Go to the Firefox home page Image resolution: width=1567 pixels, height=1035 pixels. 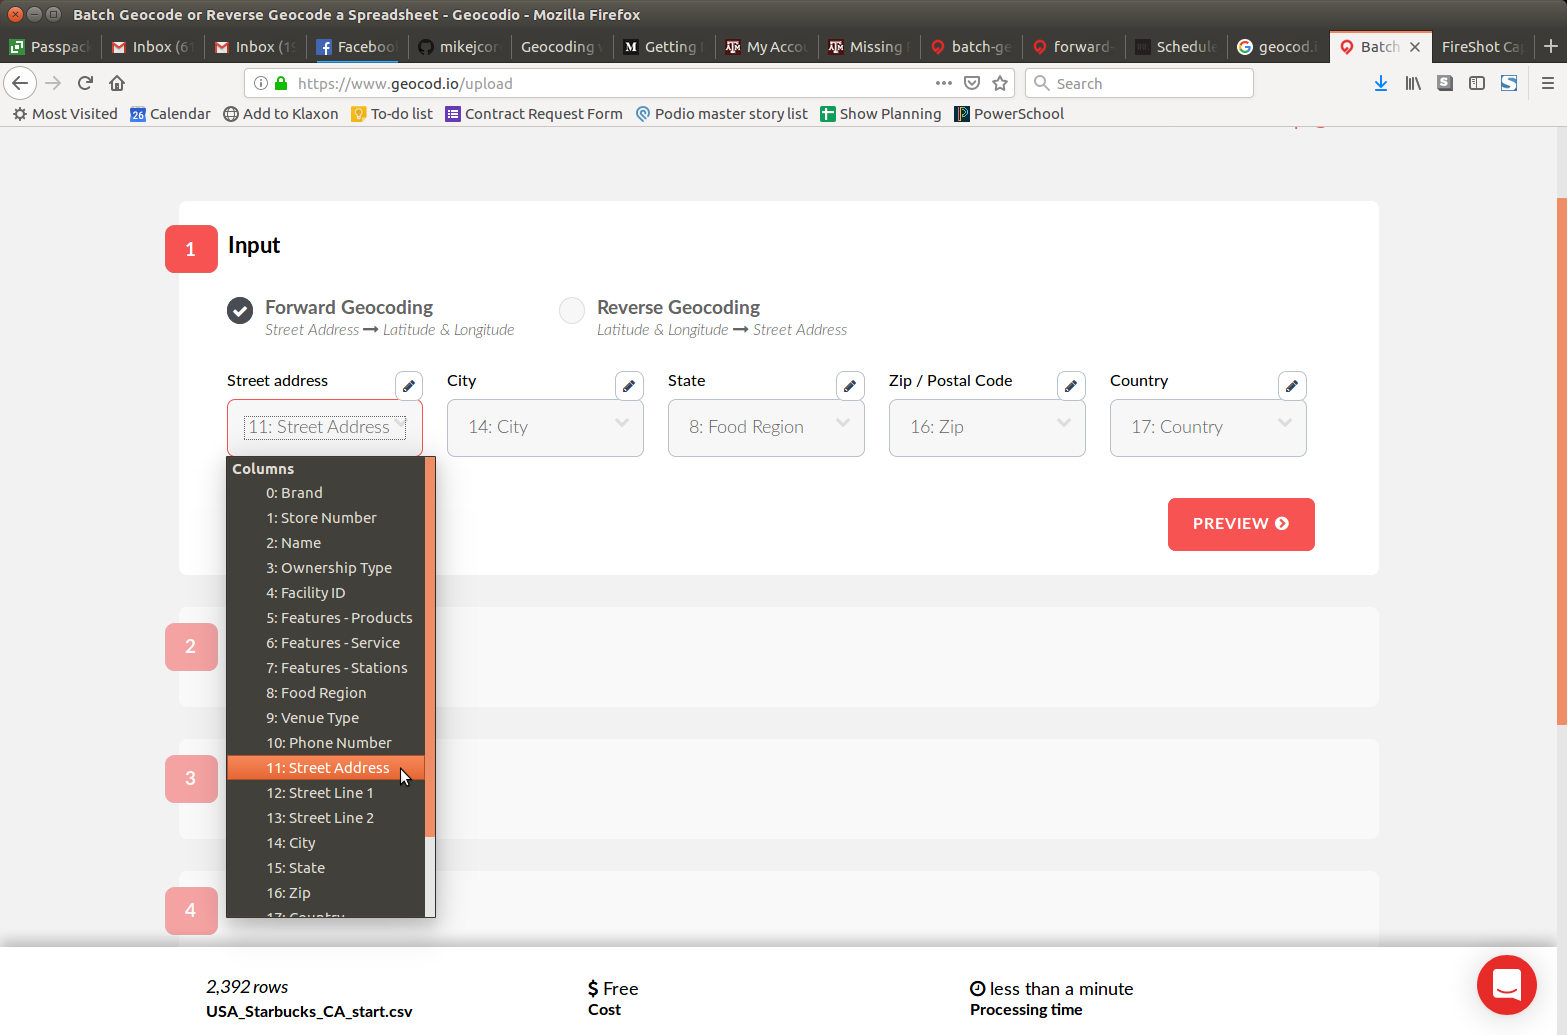click(x=117, y=83)
